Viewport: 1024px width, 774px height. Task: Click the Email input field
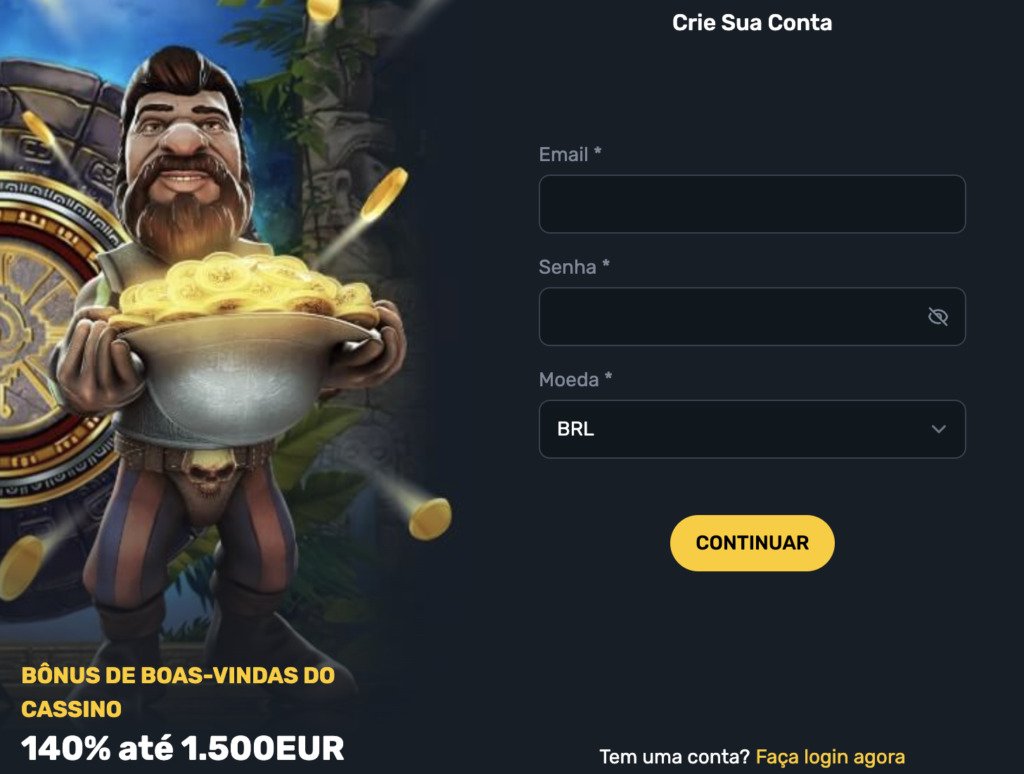coord(752,204)
